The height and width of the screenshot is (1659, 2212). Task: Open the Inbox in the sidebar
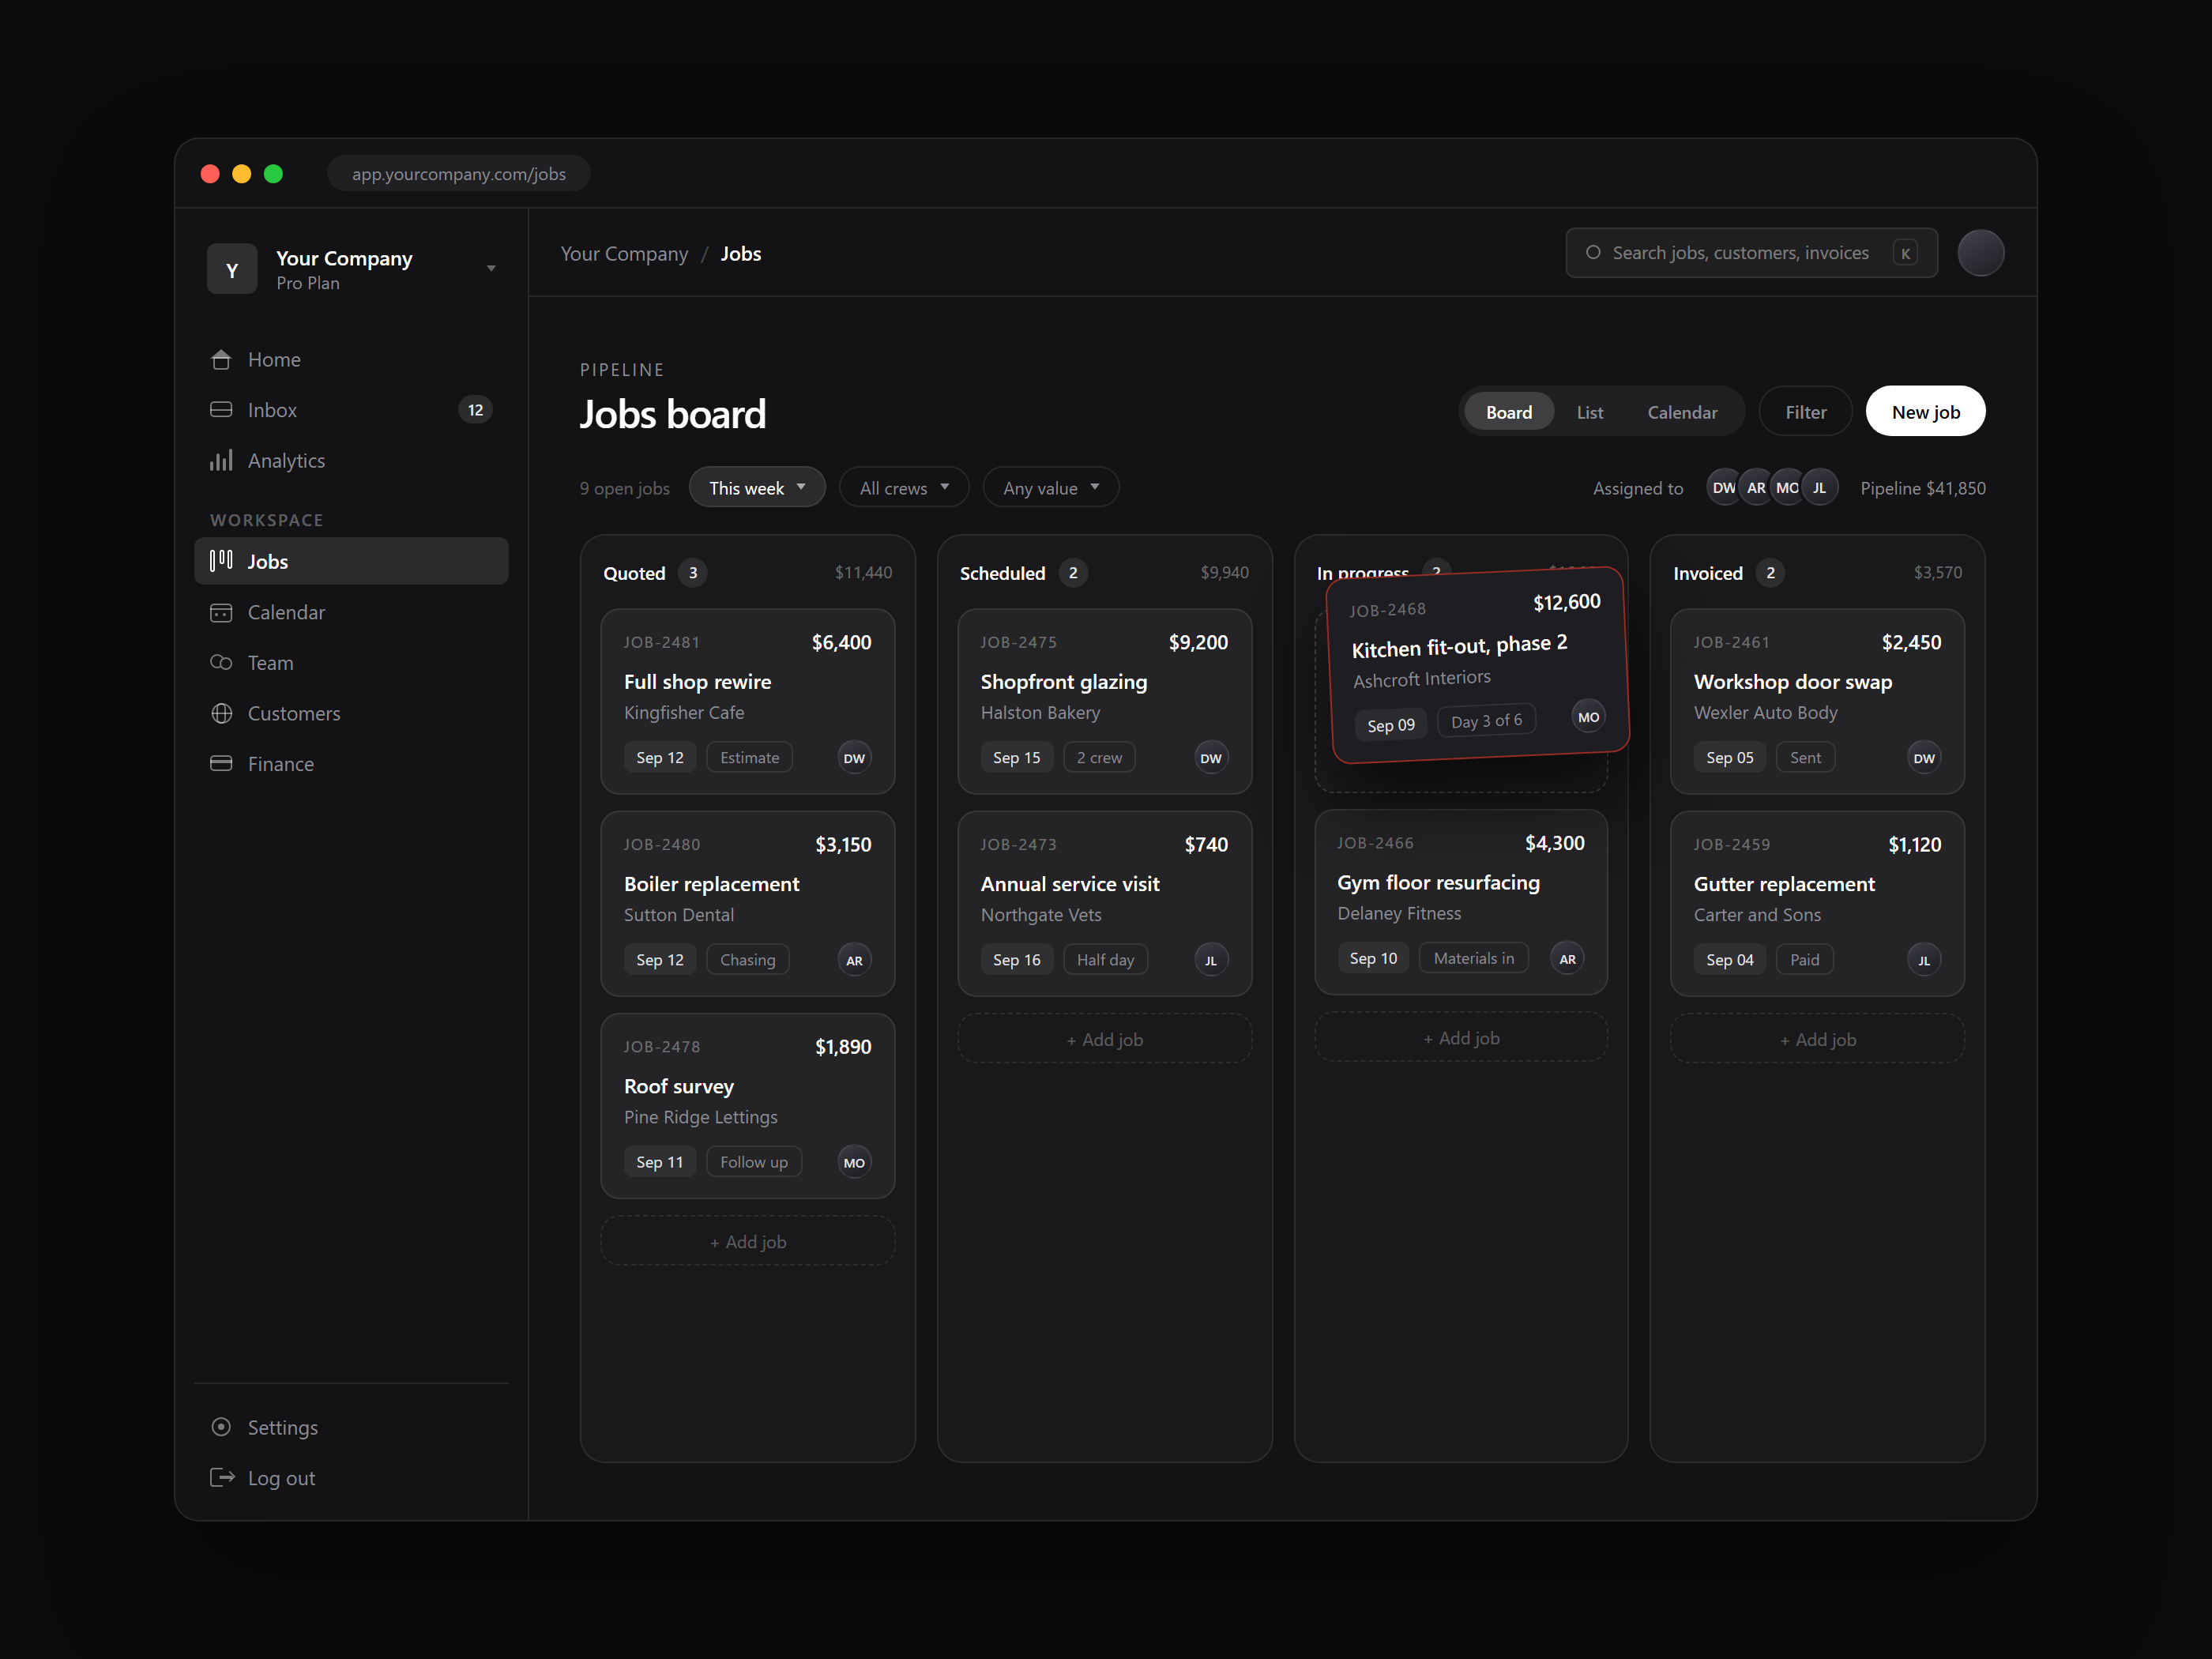point(351,410)
